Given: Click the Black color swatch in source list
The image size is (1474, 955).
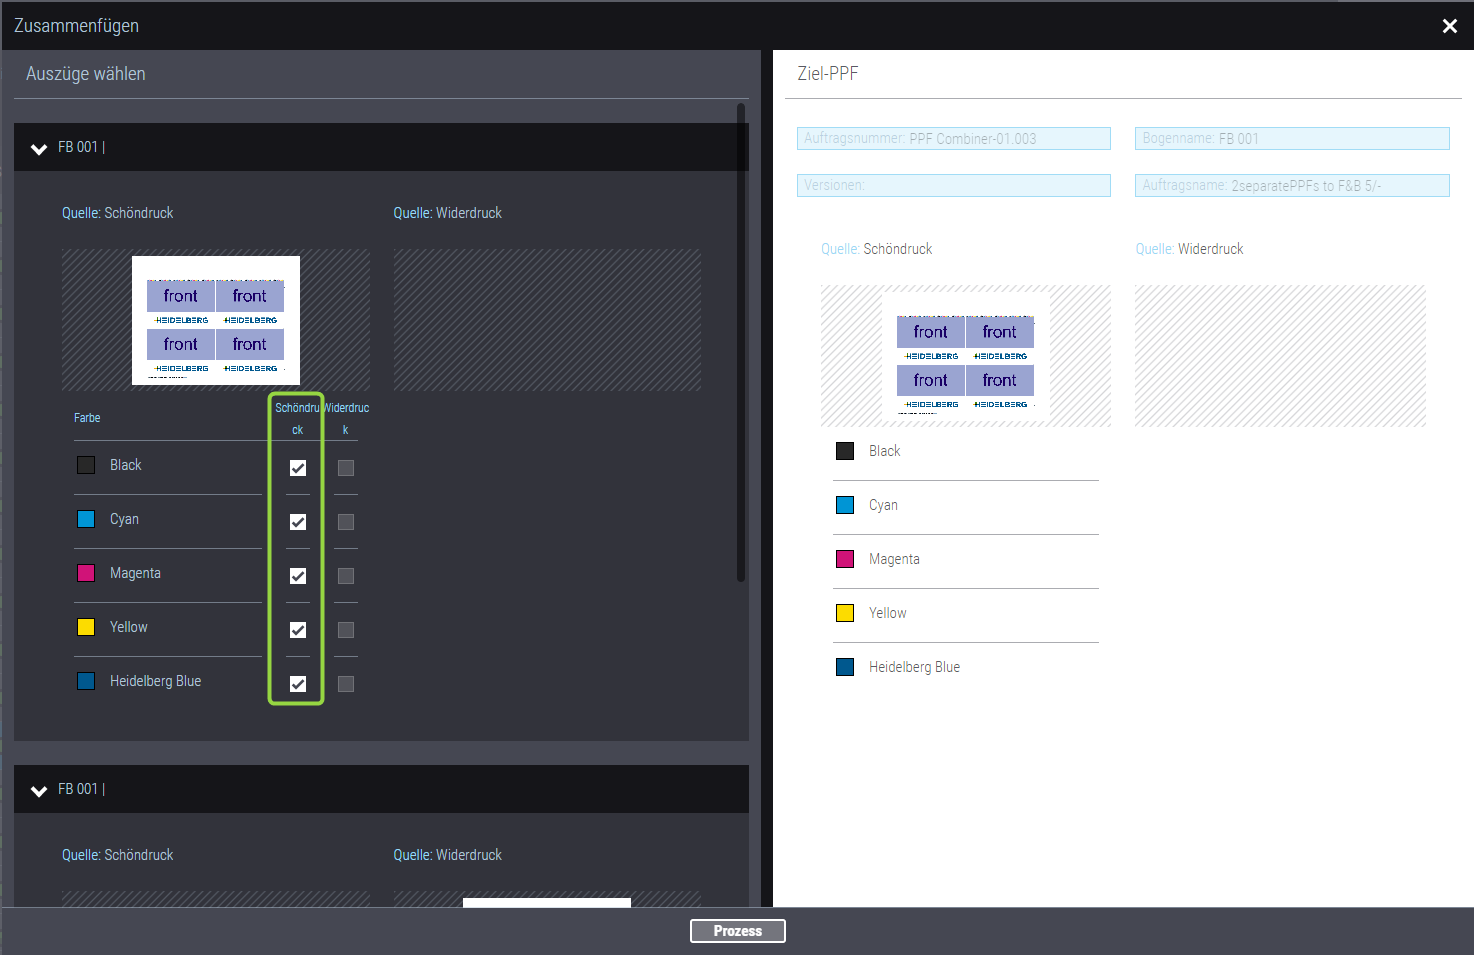Looking at the screenshot, I should tap(86, 465).
